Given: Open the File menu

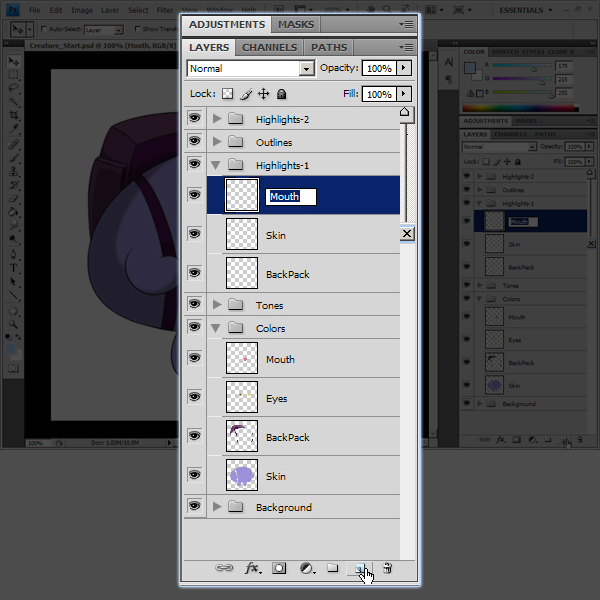Looking at the screenshot, I should (x=34, y=10).
